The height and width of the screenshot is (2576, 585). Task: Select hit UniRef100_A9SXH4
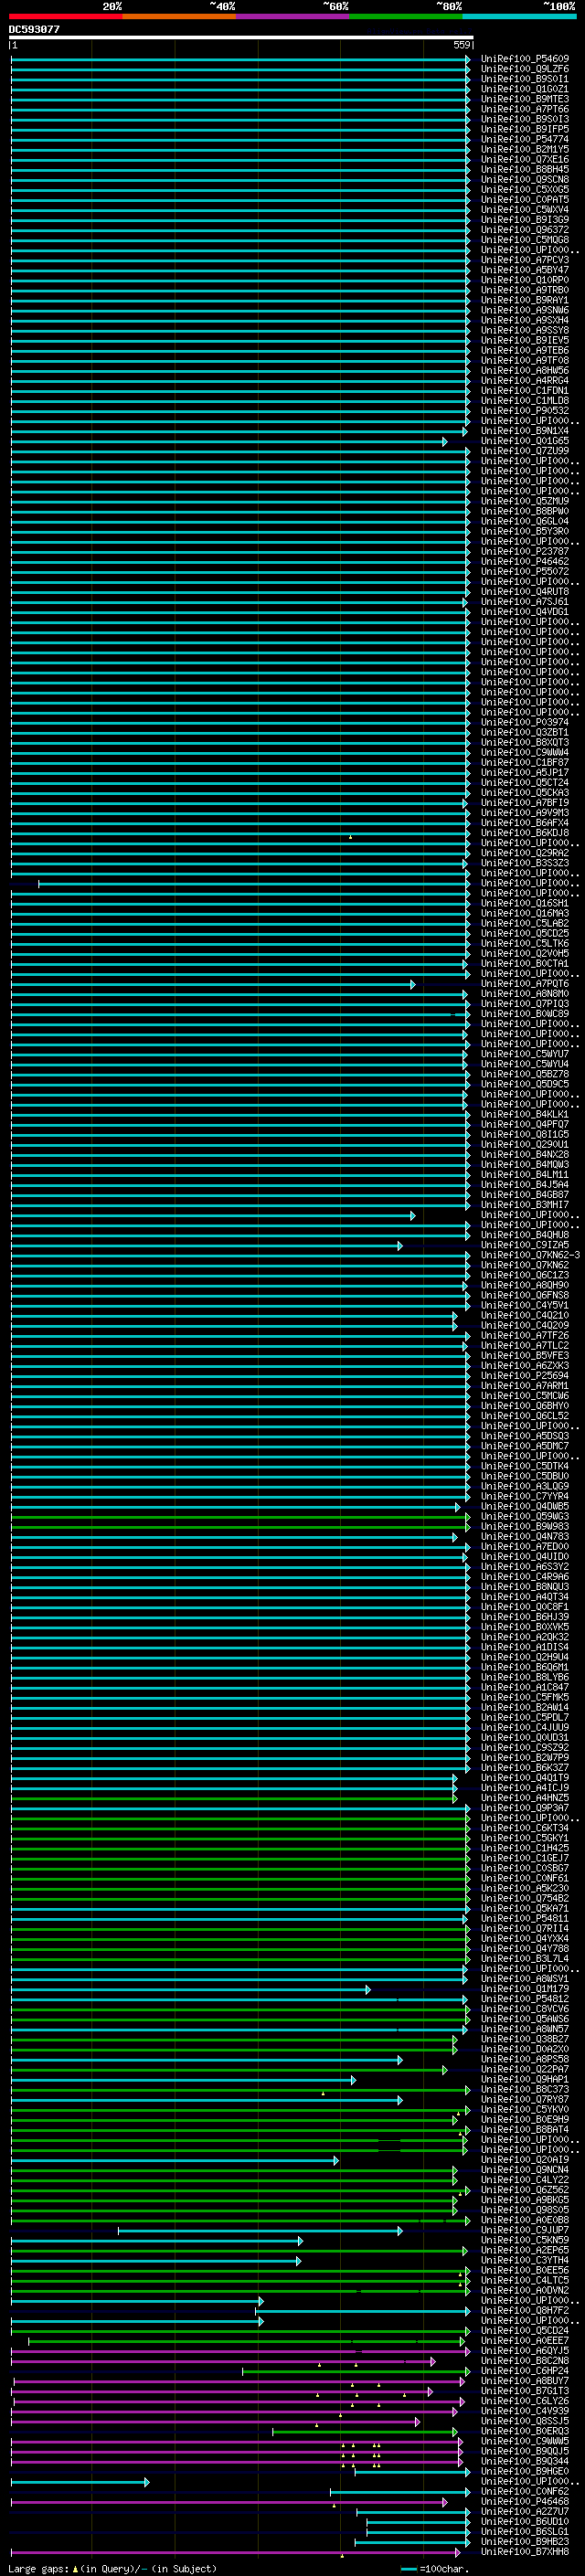click(x=525, y=320)
